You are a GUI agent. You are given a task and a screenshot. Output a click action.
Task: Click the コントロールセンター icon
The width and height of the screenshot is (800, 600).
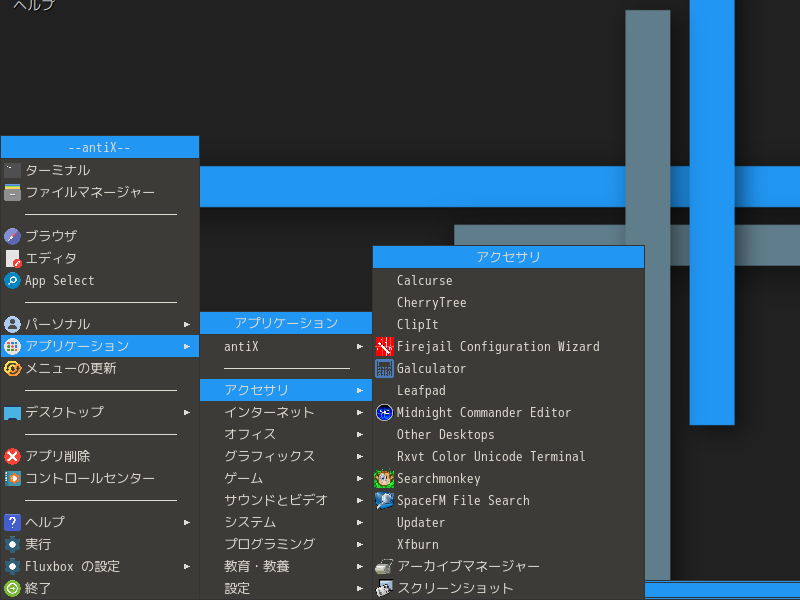(12, 478)
